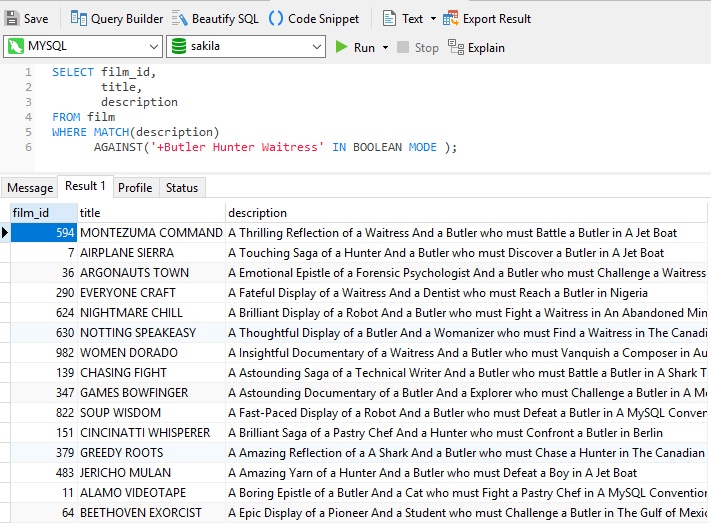Select the GREEDY ROOTS title cell

point(151,452)
